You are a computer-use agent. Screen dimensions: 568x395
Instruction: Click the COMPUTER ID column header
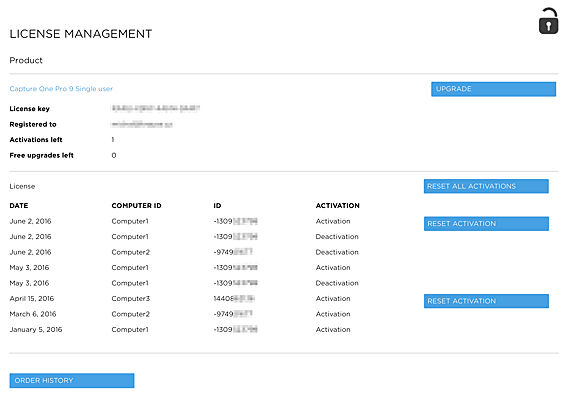136,206
